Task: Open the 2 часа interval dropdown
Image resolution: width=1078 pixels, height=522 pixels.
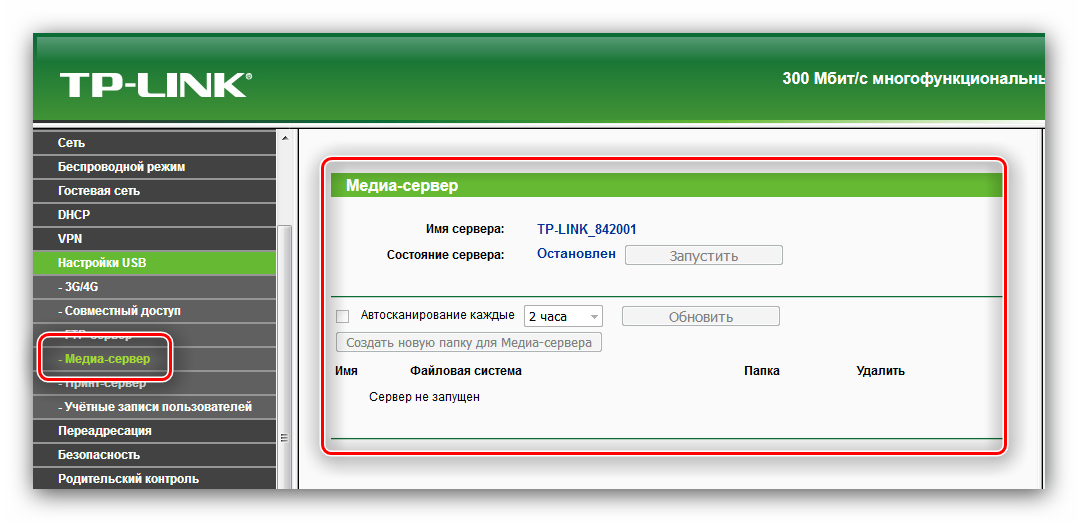Action: click(563, 316)
